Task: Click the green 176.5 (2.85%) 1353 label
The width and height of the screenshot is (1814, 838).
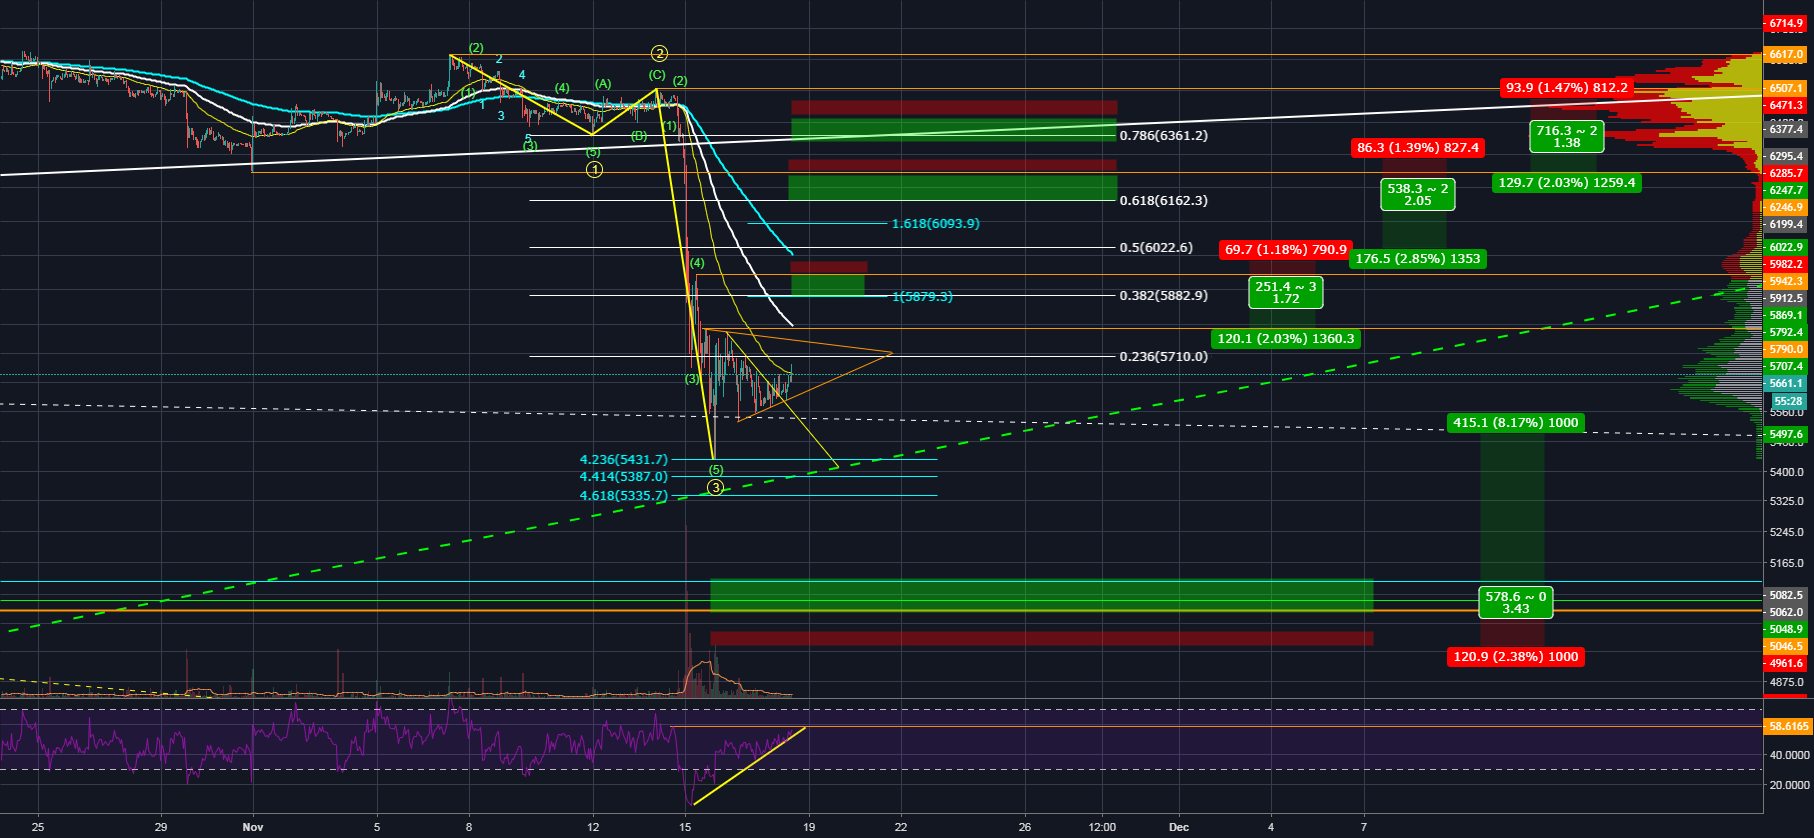Action: 1418,259
